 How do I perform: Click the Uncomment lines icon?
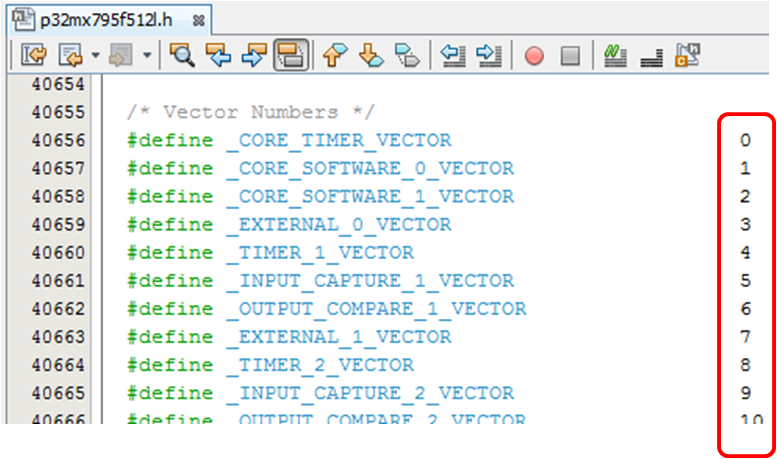pos(652,56)
